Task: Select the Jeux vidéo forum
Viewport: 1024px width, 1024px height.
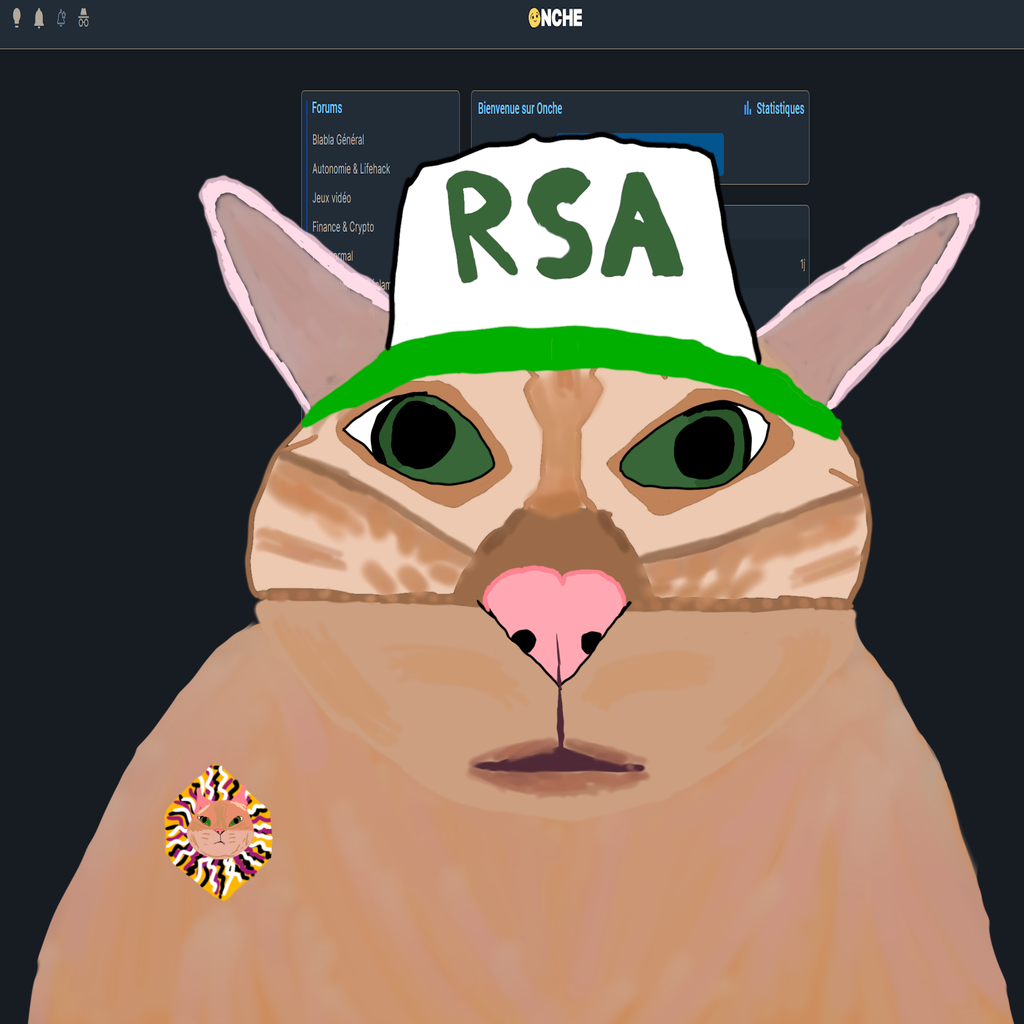Action: [331, 198]
